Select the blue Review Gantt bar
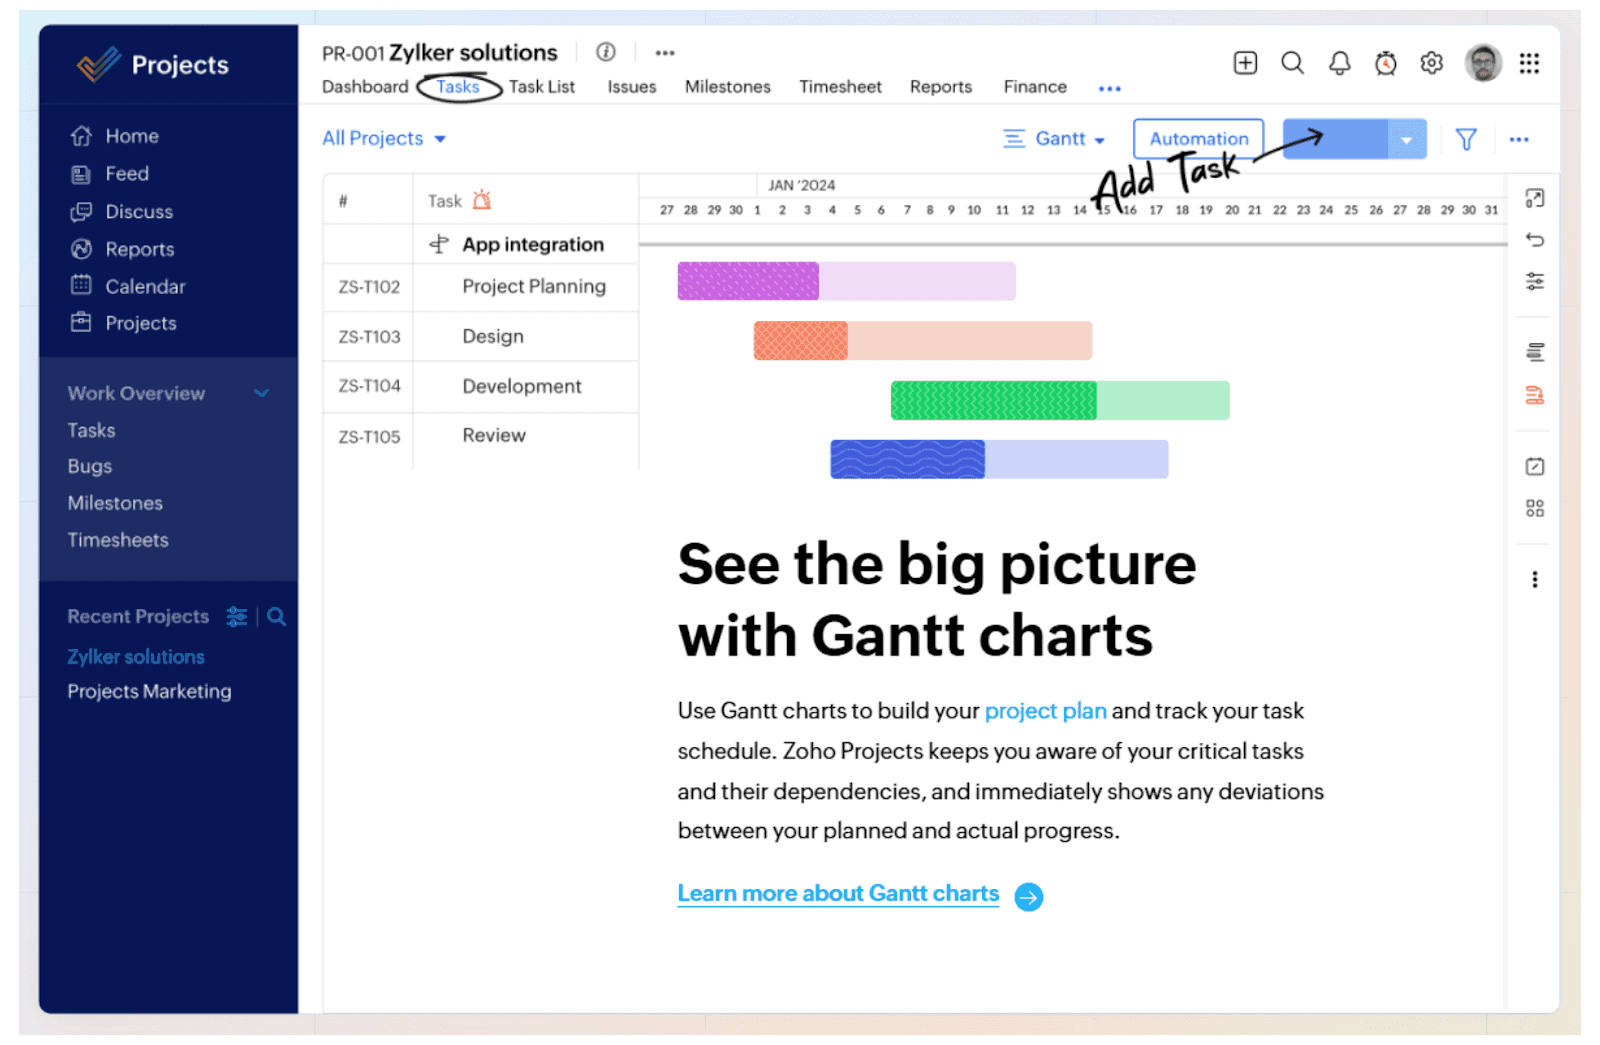The height and width of the screenshot is (1045, 1600). point(999,459)
